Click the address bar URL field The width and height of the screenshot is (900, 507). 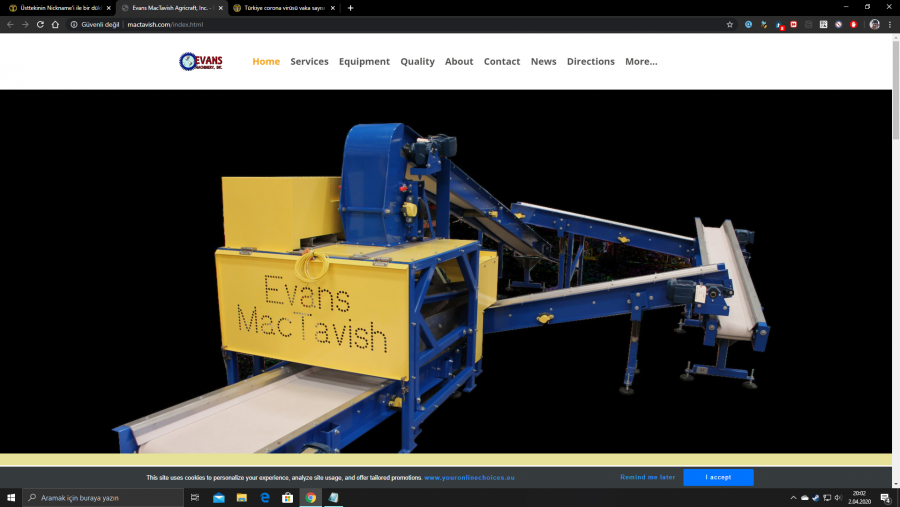402,24
